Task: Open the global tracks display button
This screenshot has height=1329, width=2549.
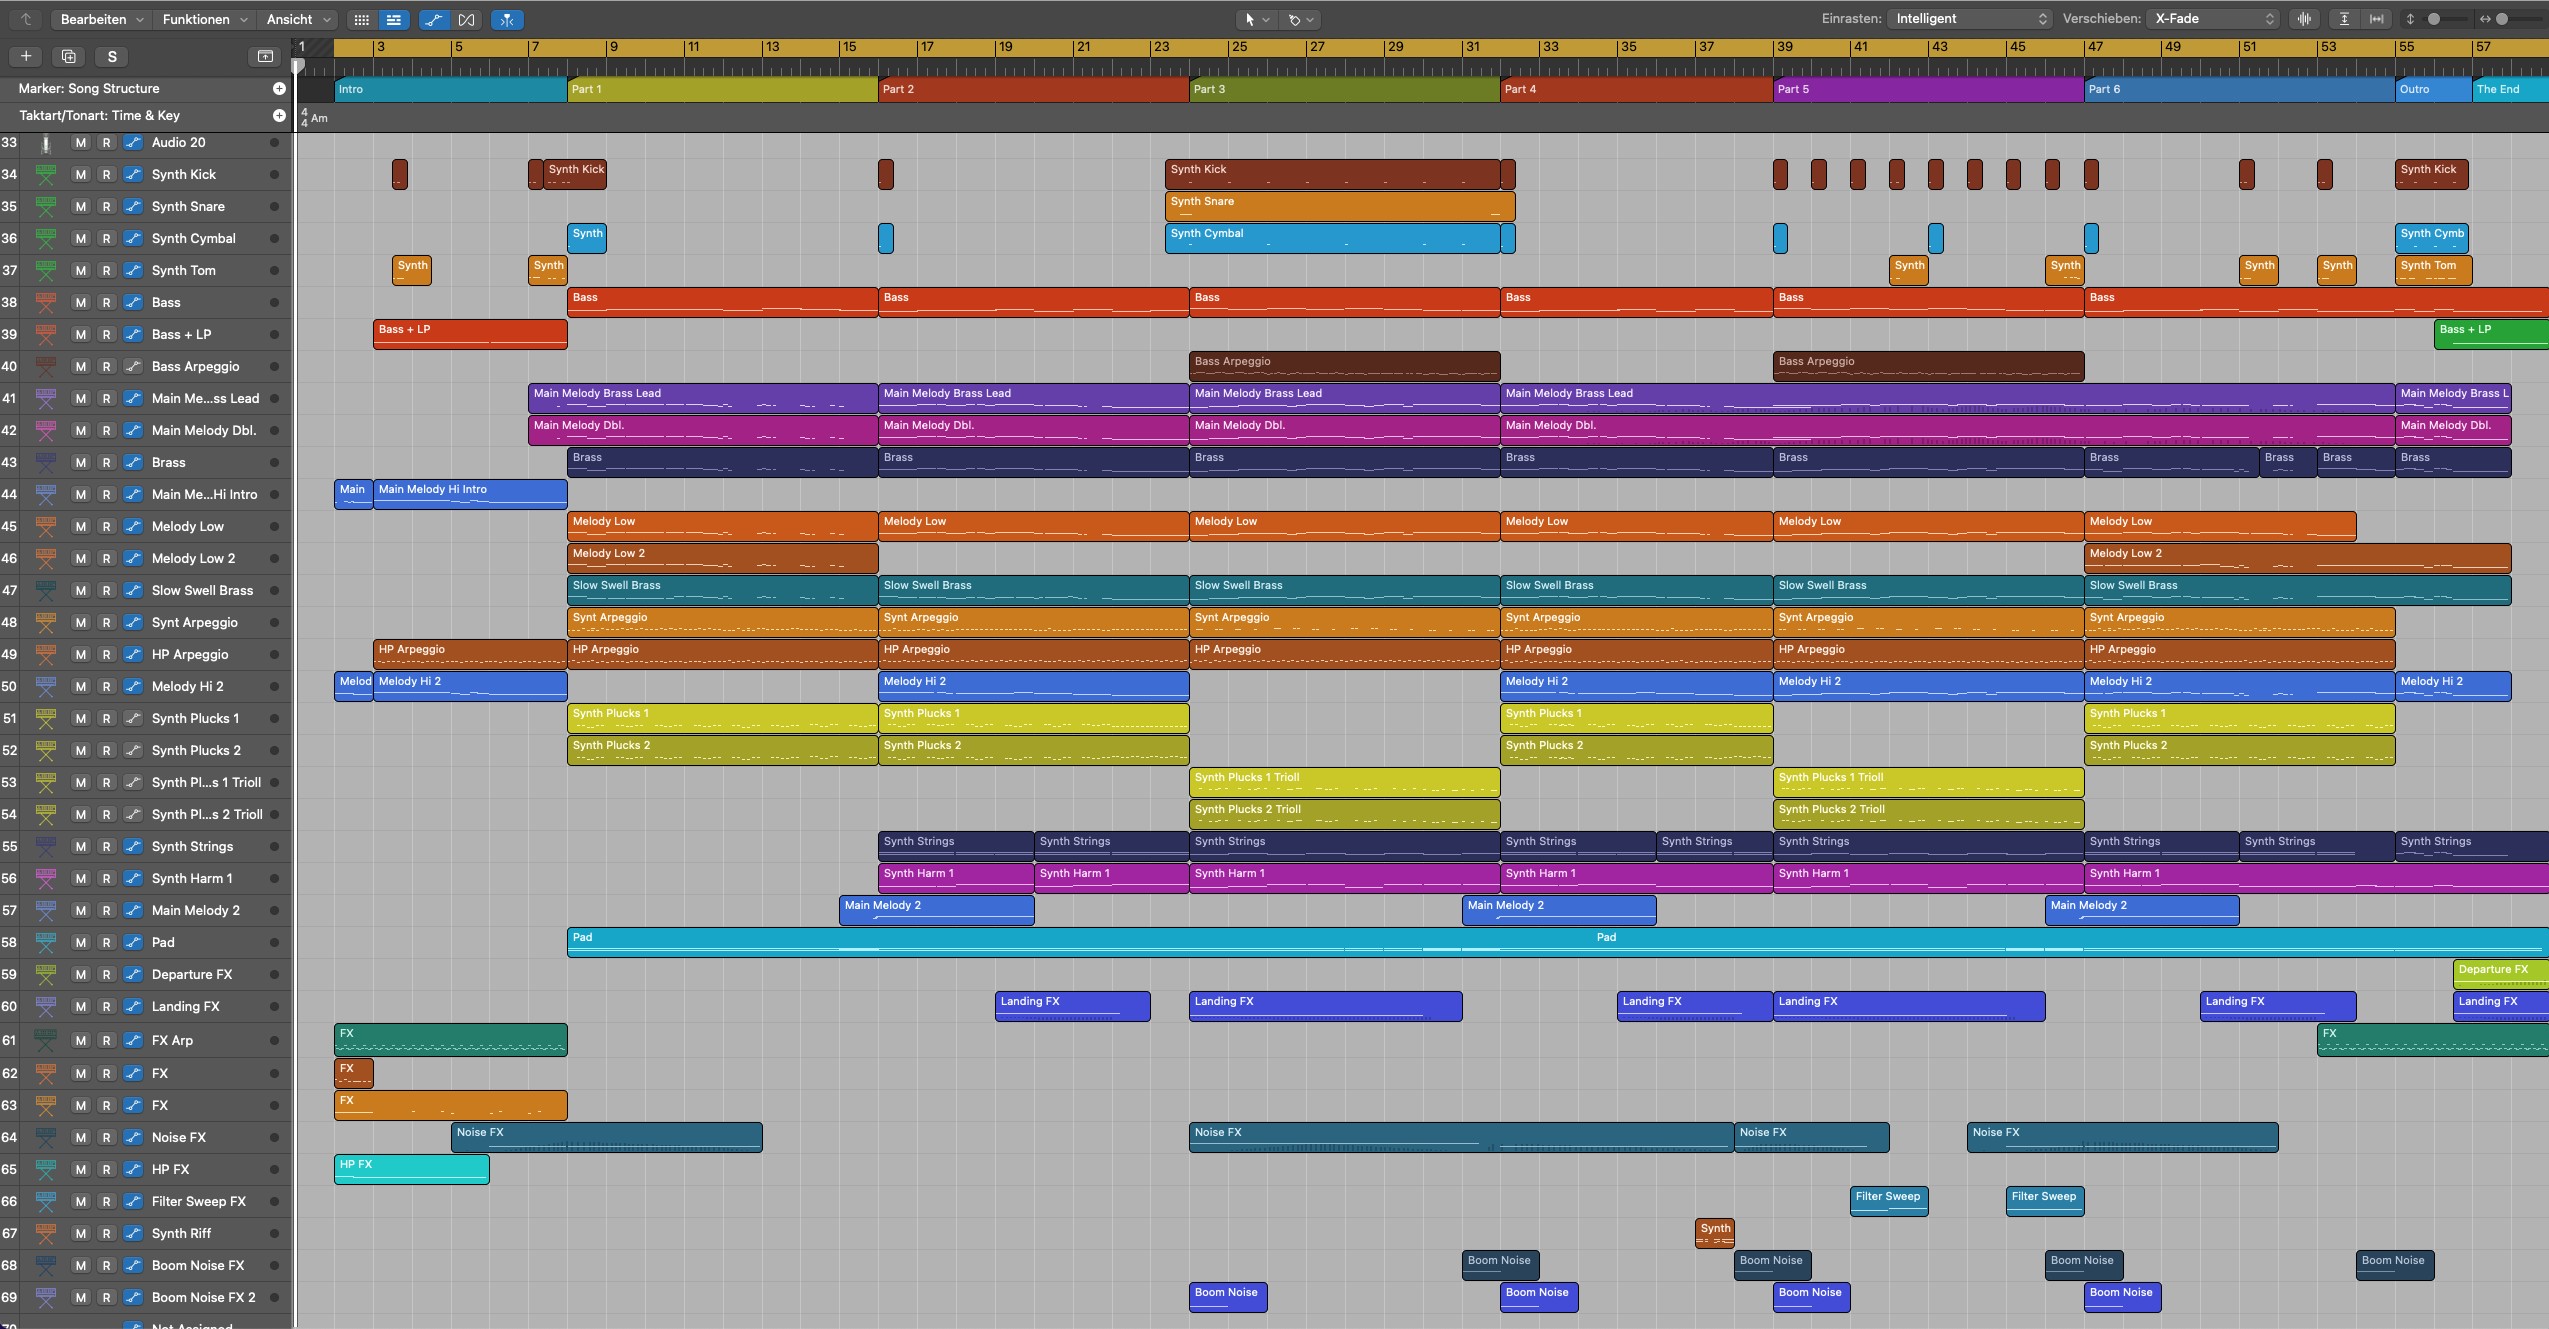Action: [265, 57]
